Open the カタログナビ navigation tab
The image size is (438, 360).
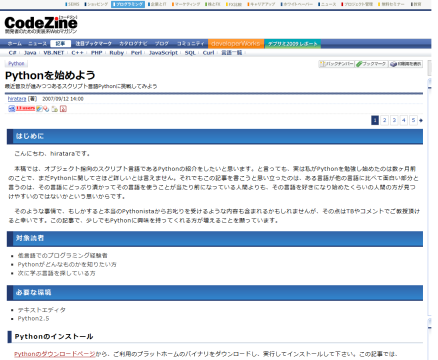pyautogui.click(x=133, y=44)
